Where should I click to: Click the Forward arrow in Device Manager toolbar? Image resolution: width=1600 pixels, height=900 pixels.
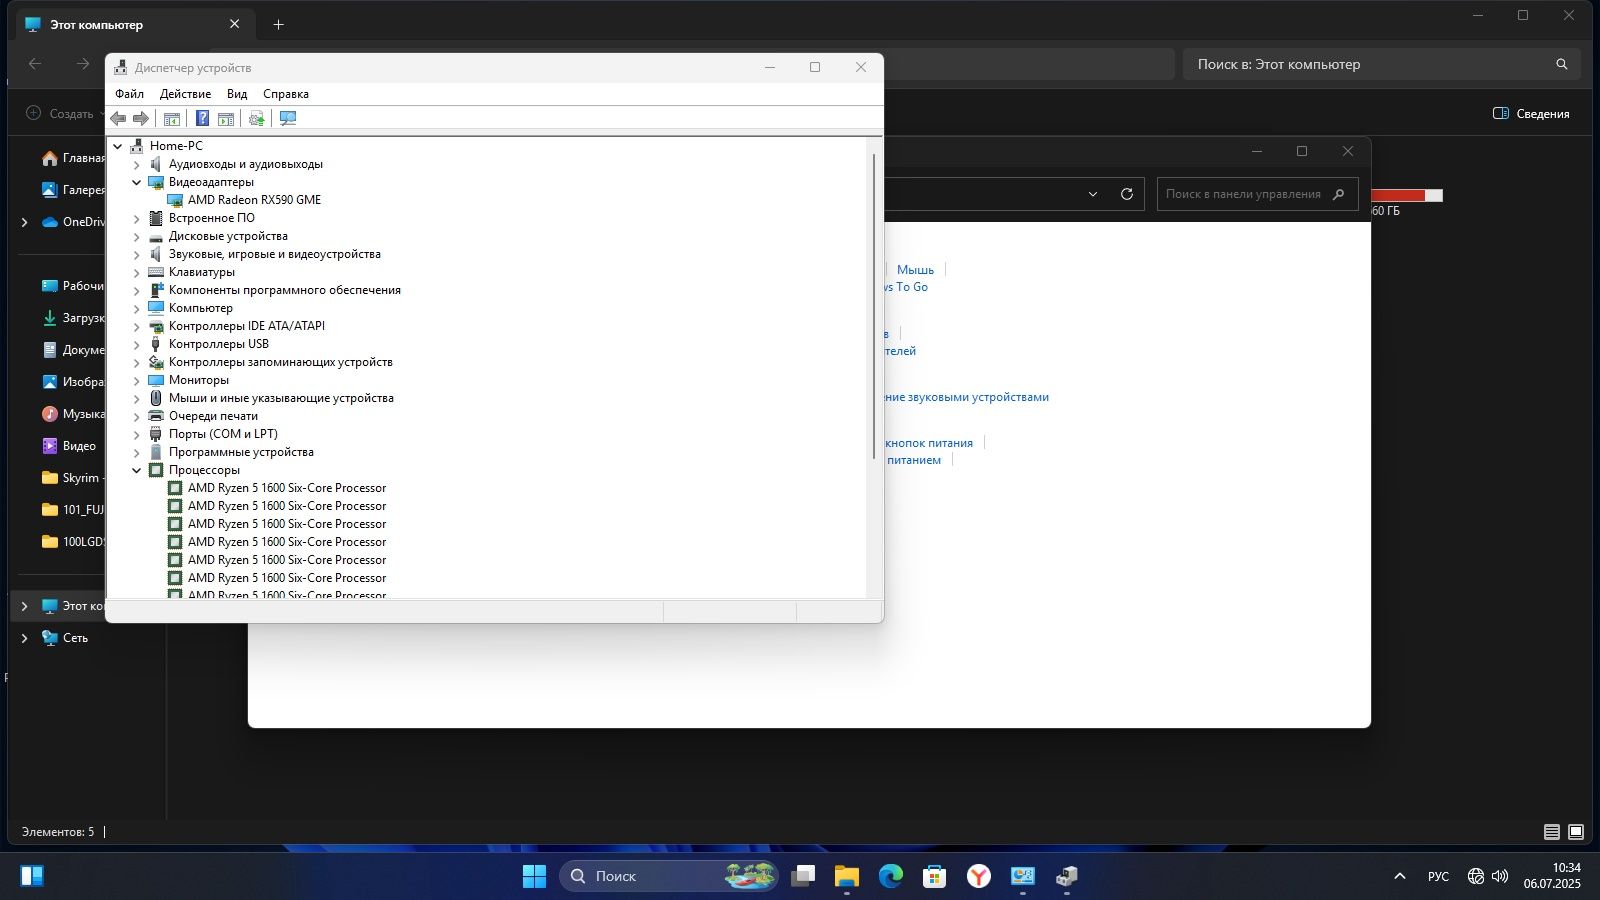(x=141, y=118)
